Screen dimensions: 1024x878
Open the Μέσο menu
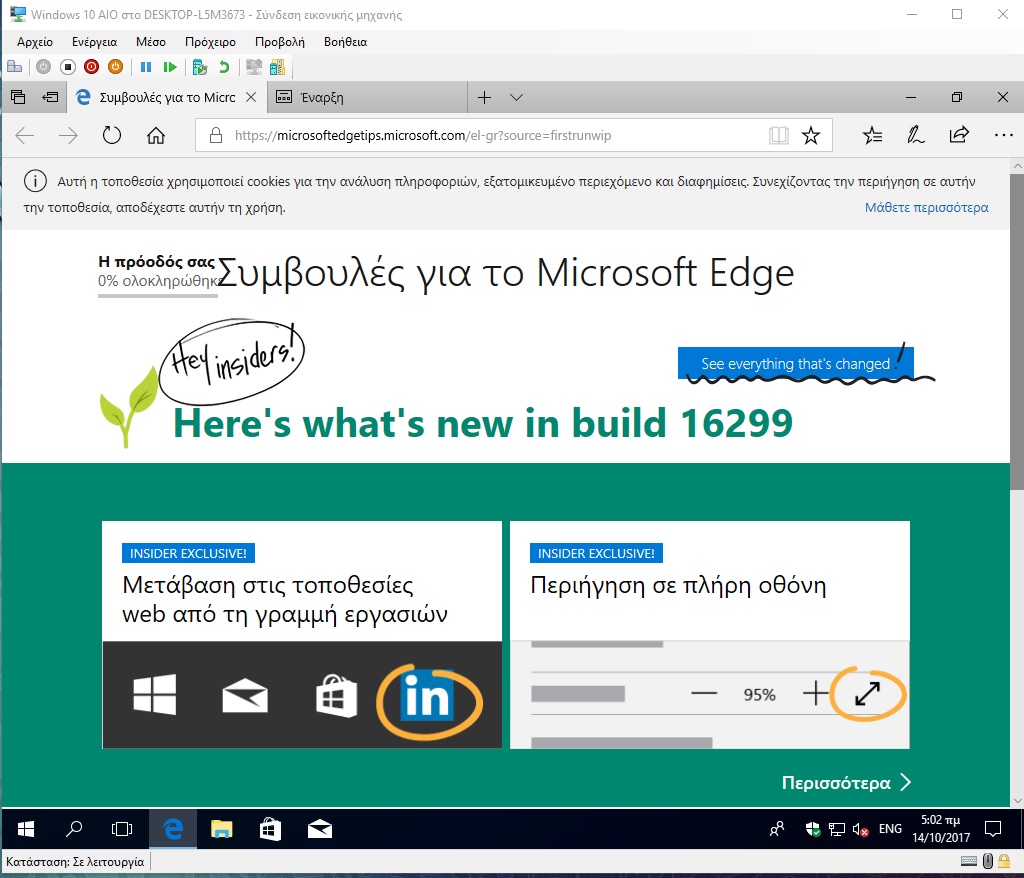coord(151,42)
